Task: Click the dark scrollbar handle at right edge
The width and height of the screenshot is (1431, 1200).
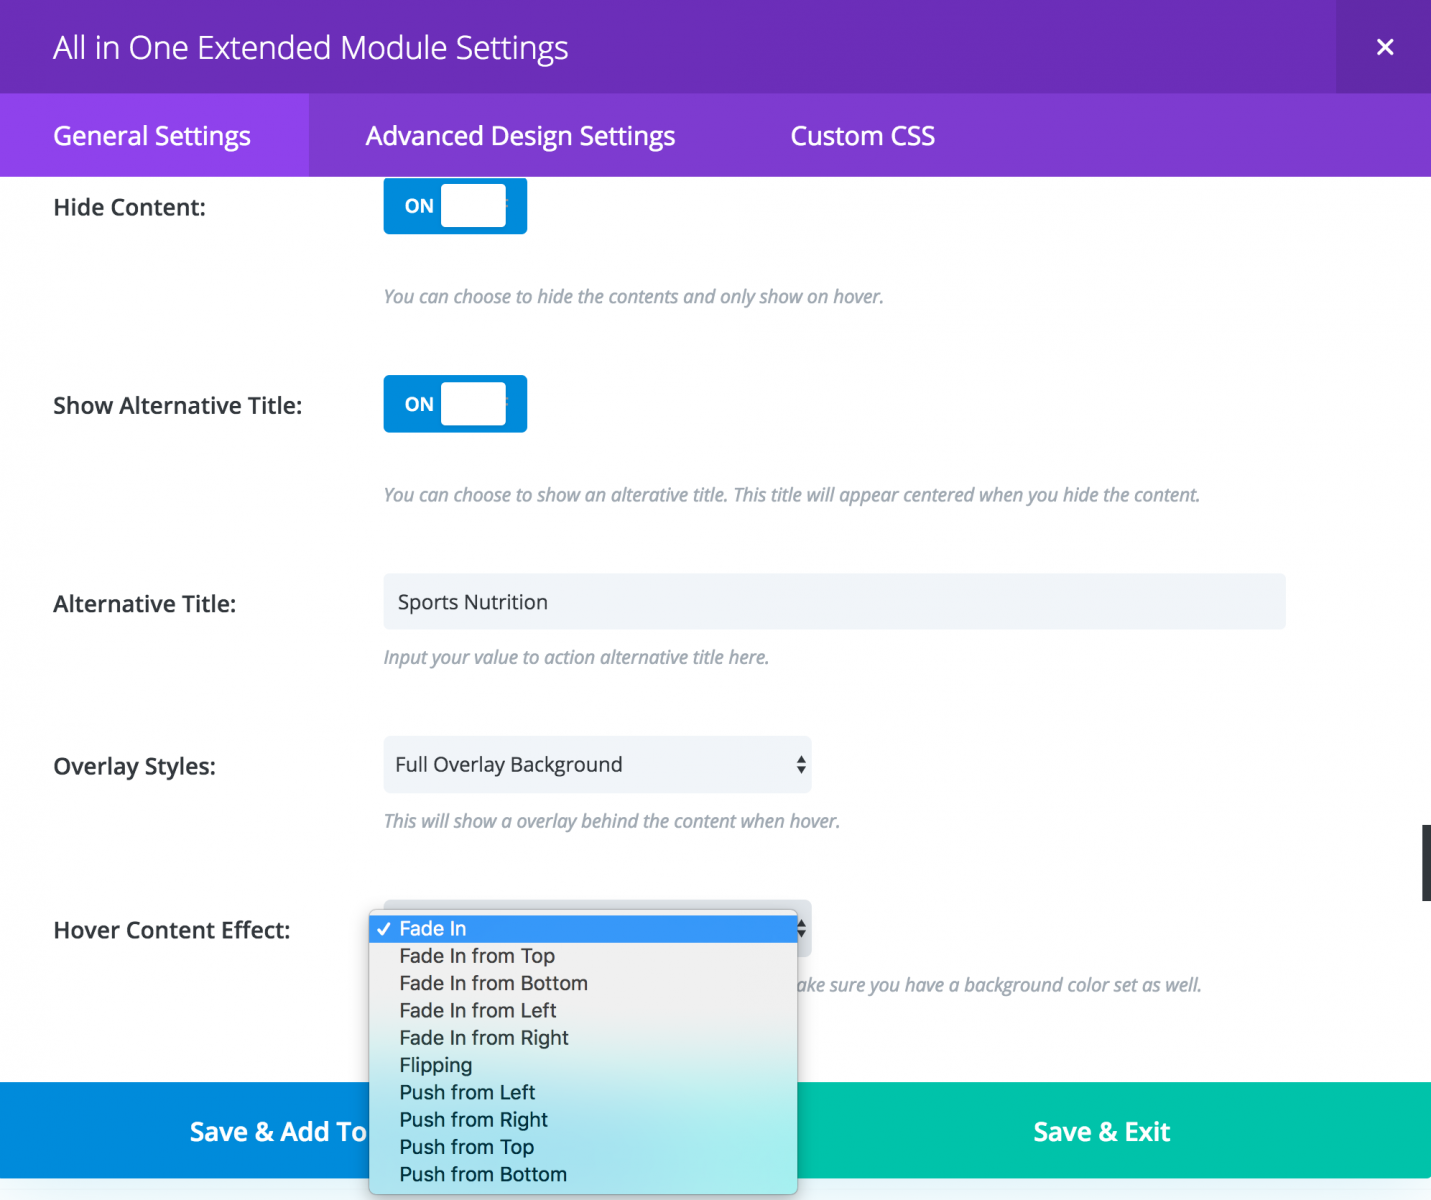Action: tap(1426, 863)
